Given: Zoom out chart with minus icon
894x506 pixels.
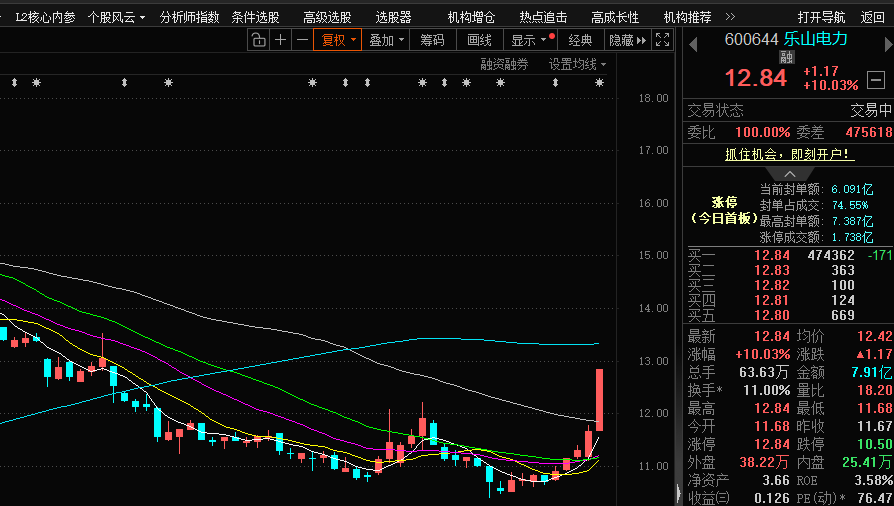Looking at the screenshot, I should pyautogui.click(x=301, y=40).
